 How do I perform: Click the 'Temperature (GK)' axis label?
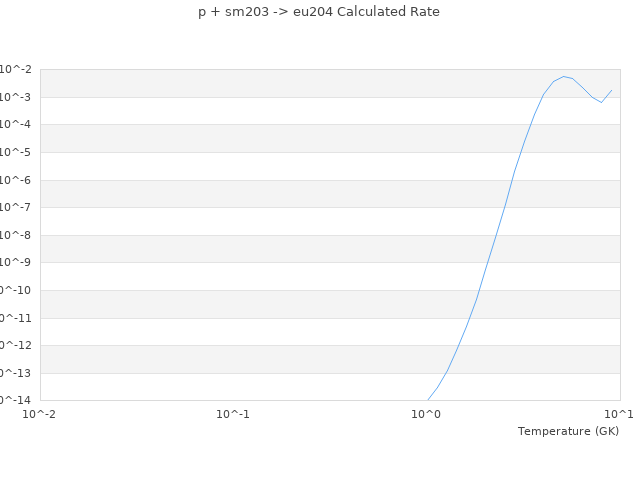tap(568, 431)
